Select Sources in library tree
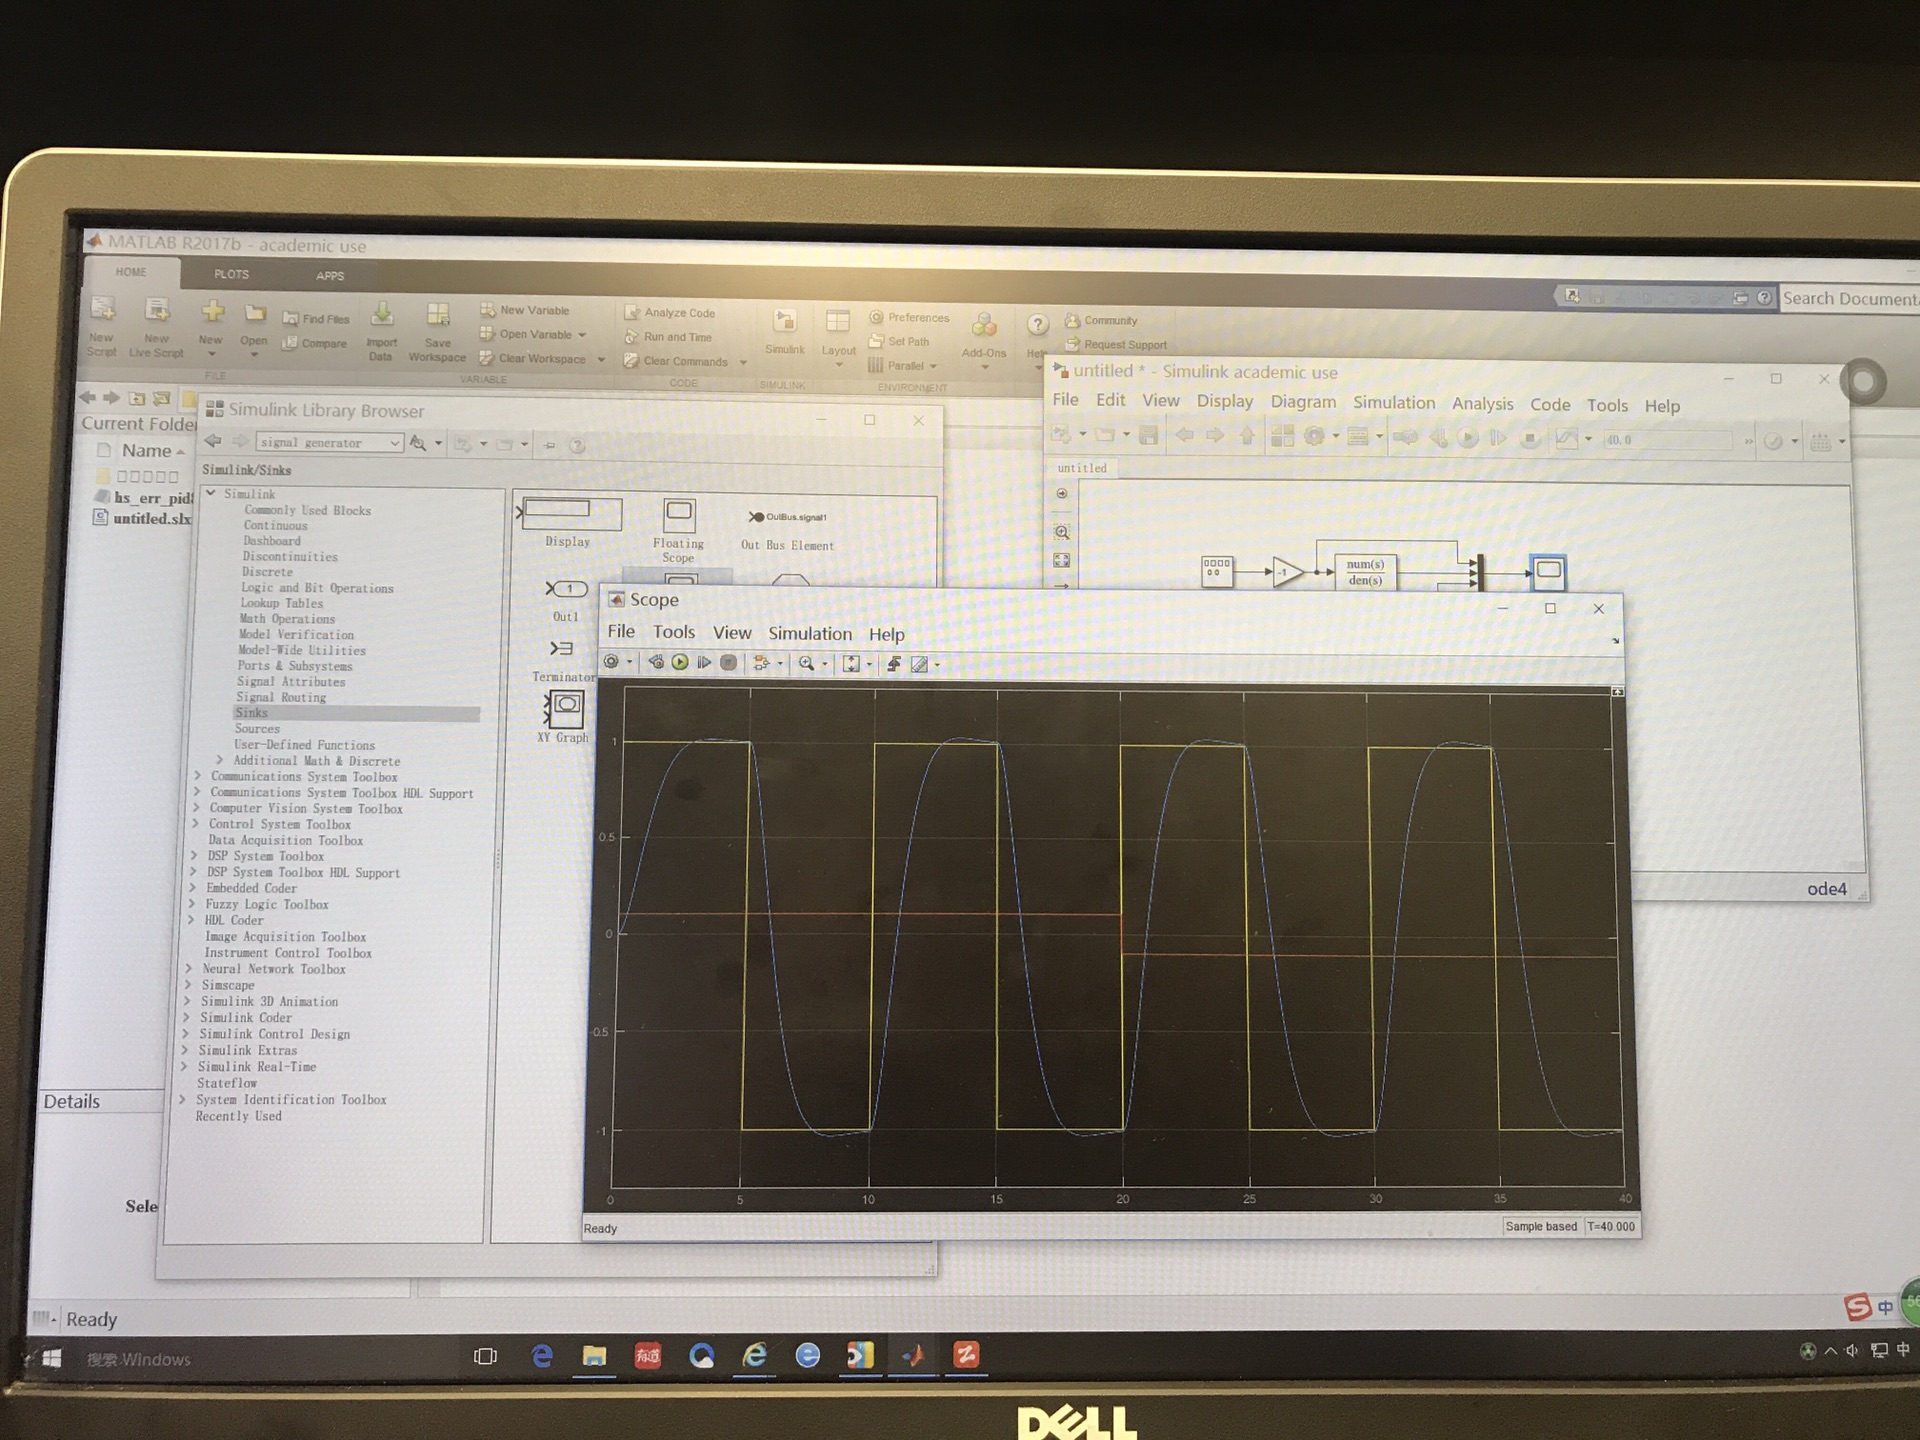 (x=257, y=729)
